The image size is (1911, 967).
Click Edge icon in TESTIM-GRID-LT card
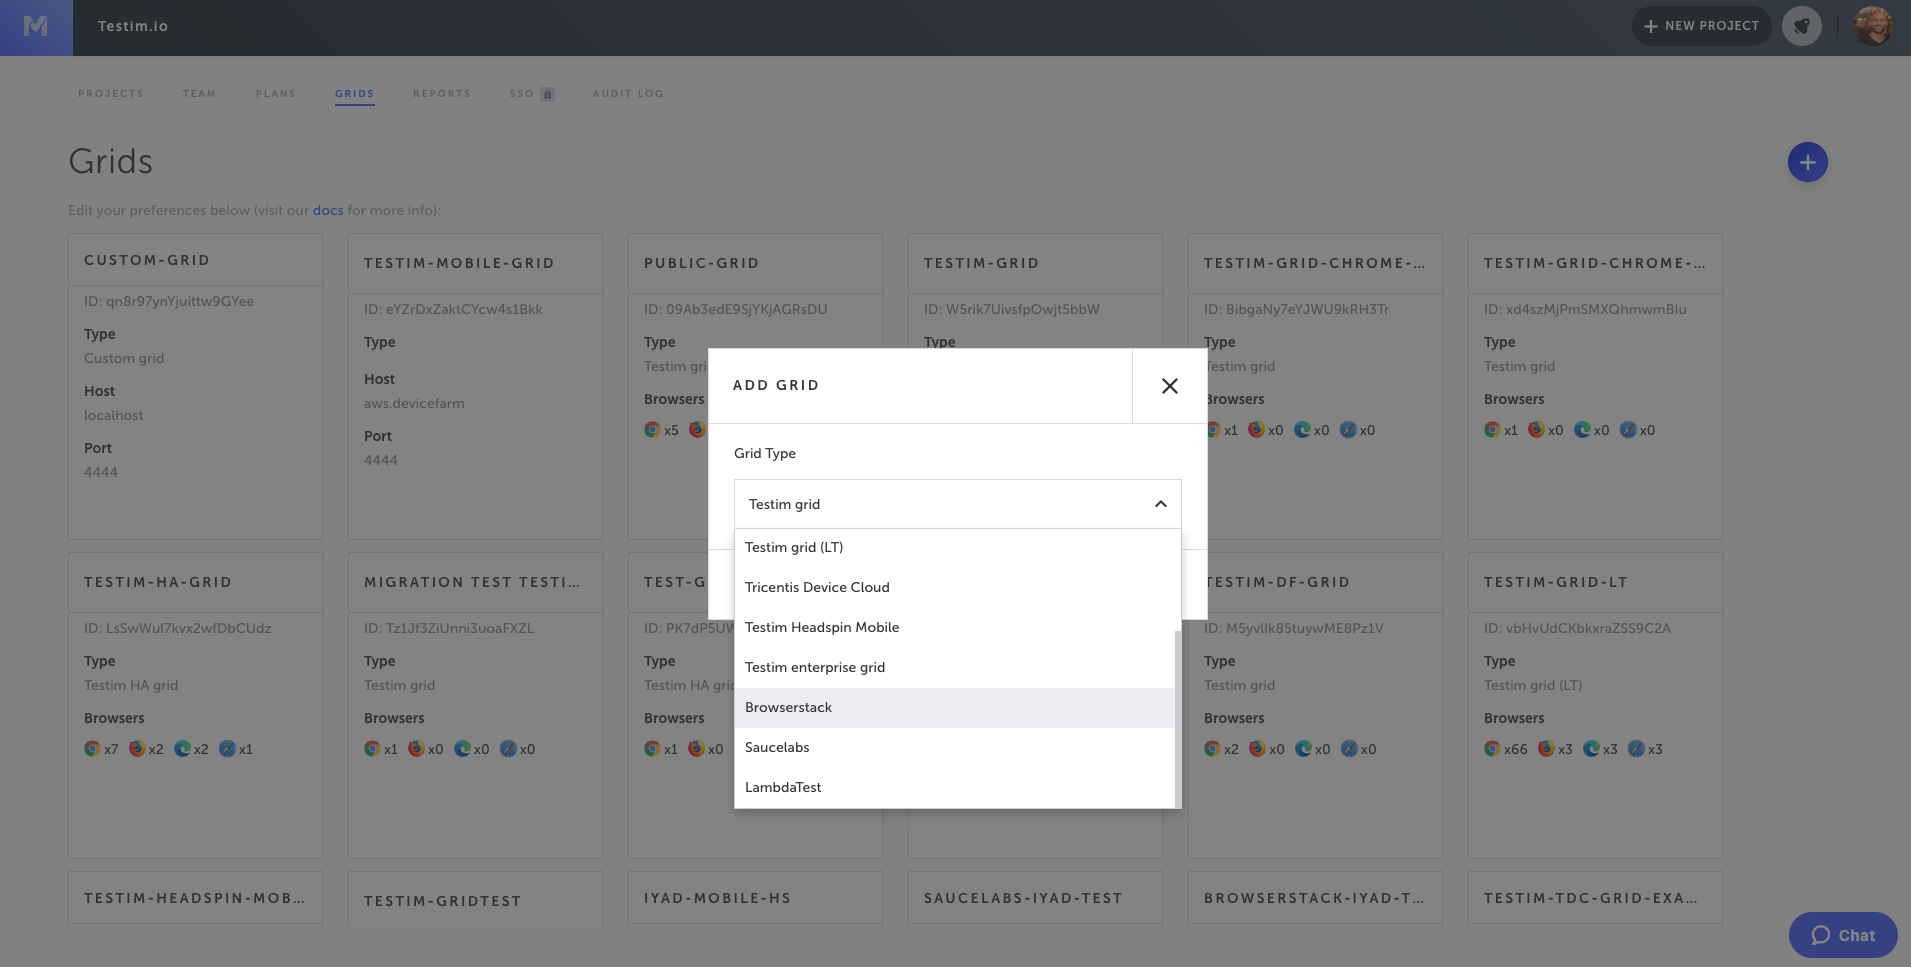1591,748
